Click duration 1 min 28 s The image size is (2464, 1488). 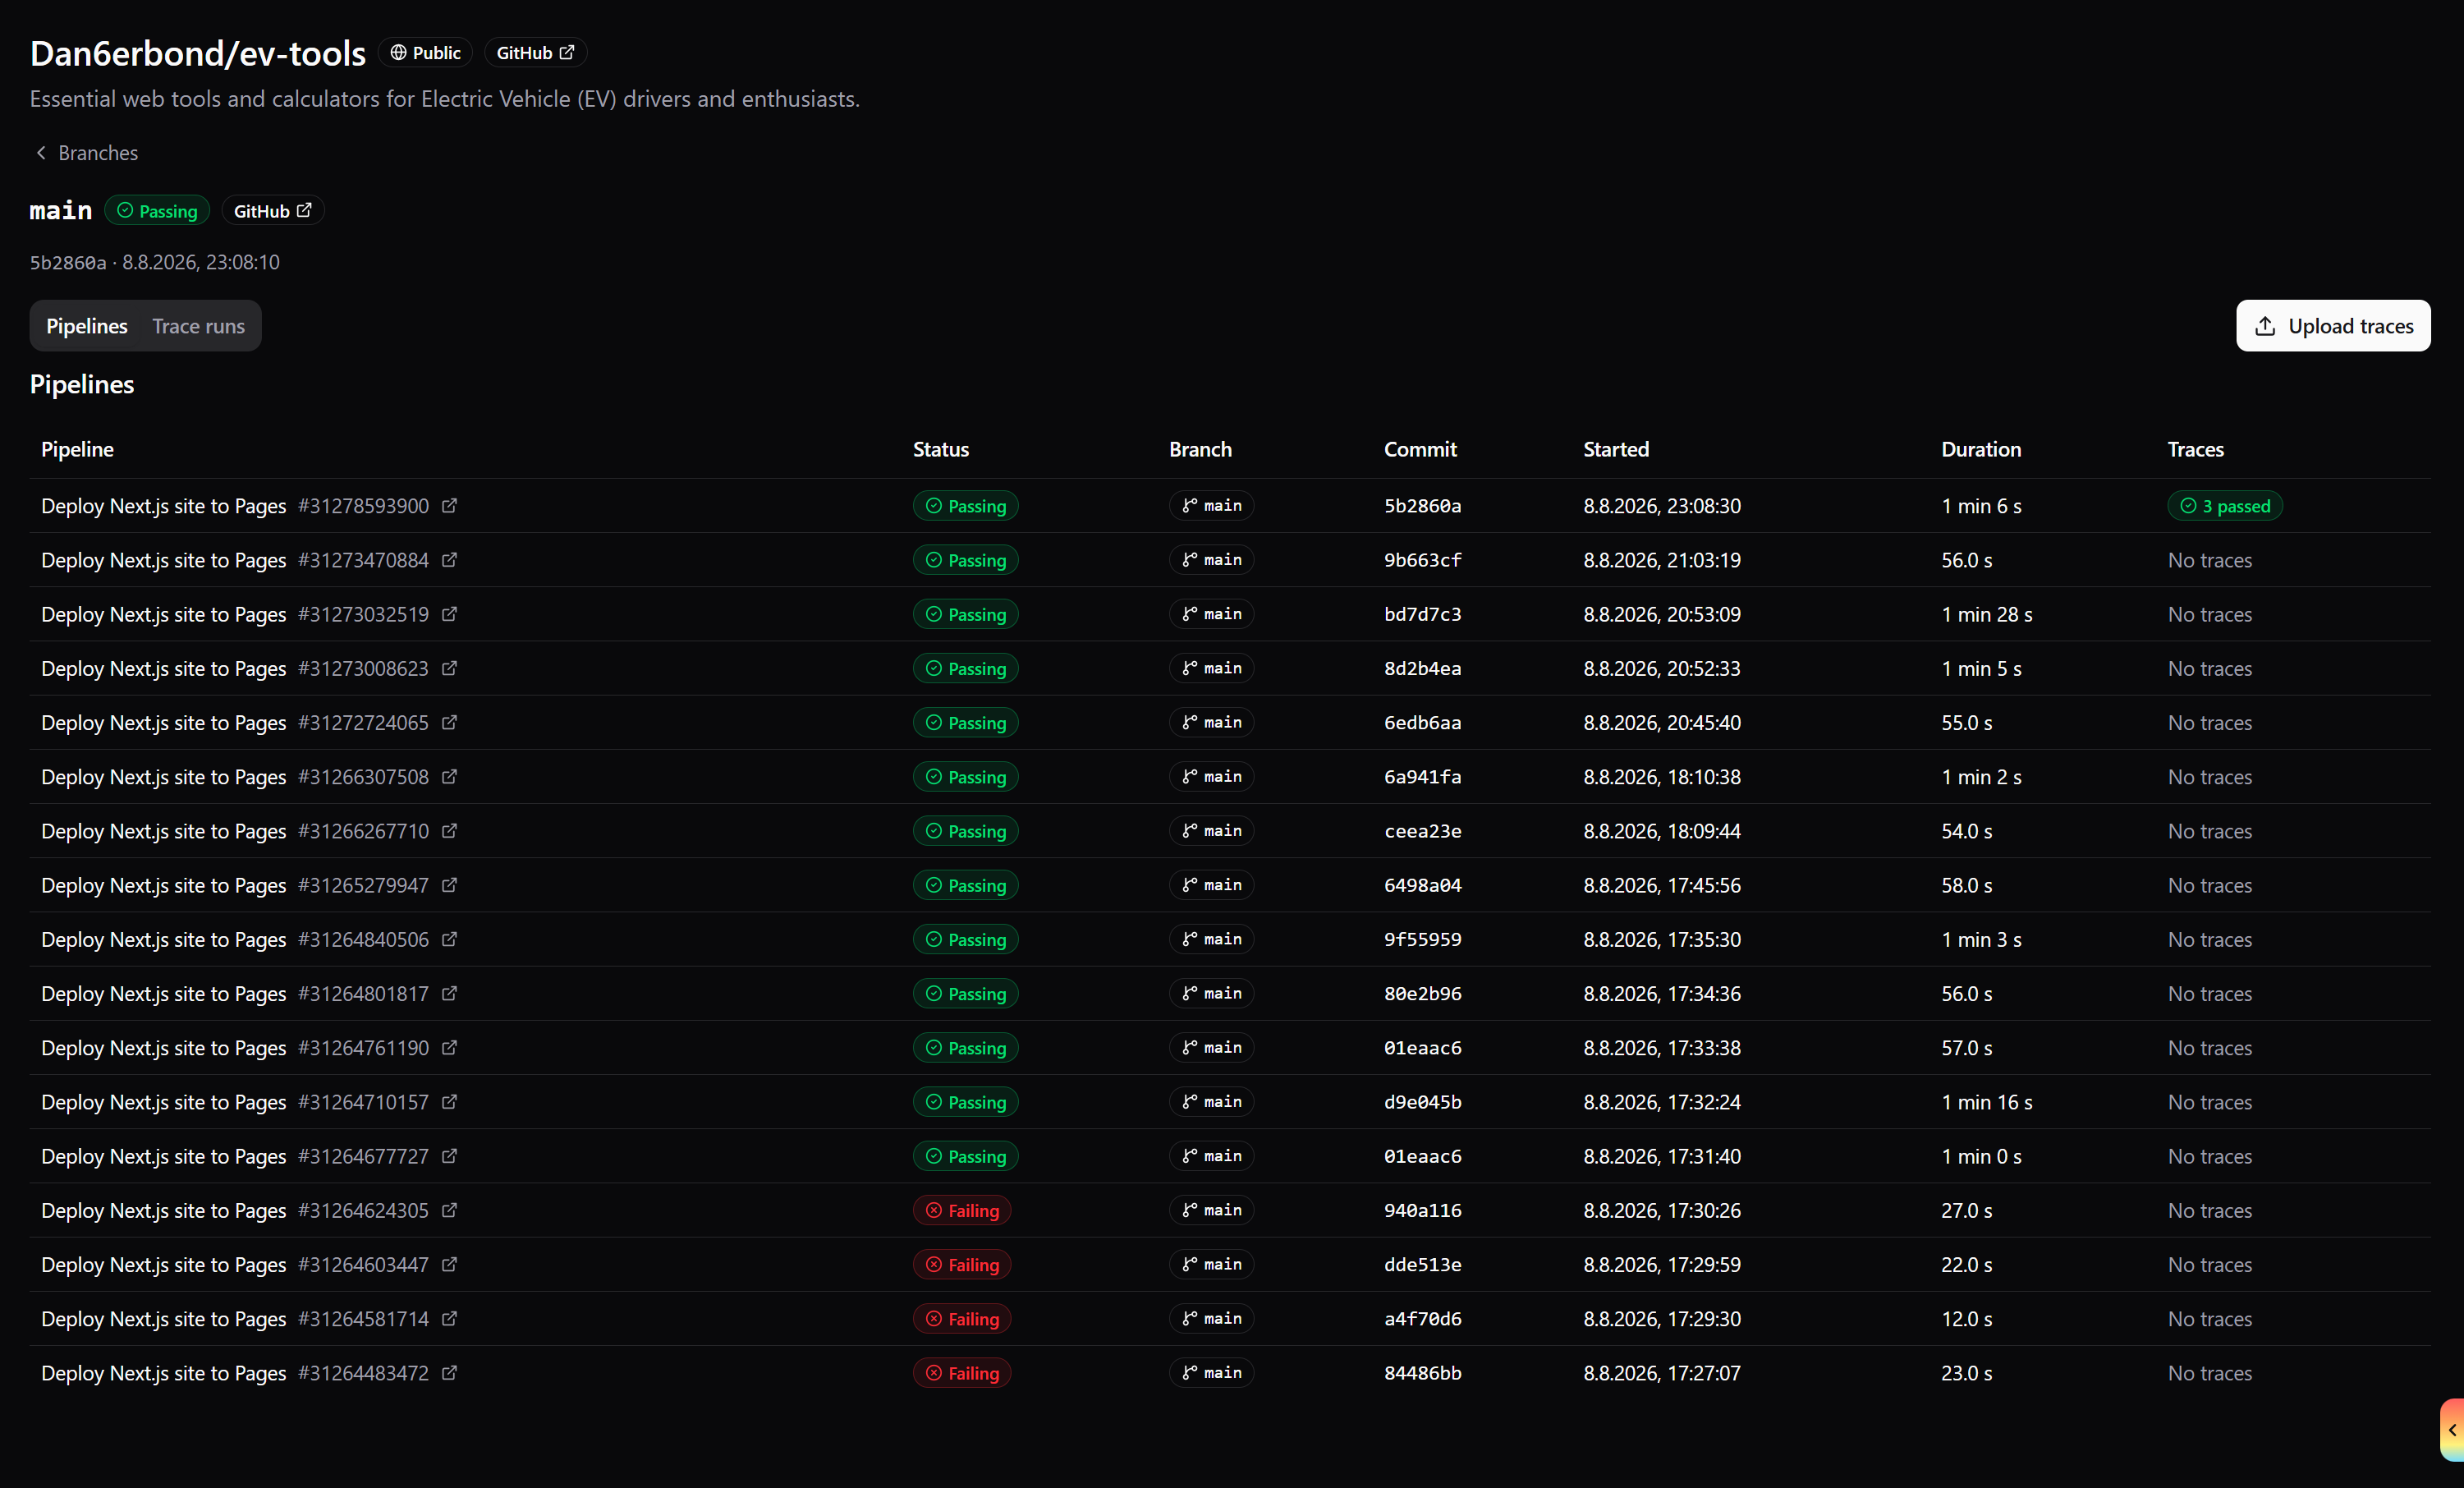point(1986,614)
